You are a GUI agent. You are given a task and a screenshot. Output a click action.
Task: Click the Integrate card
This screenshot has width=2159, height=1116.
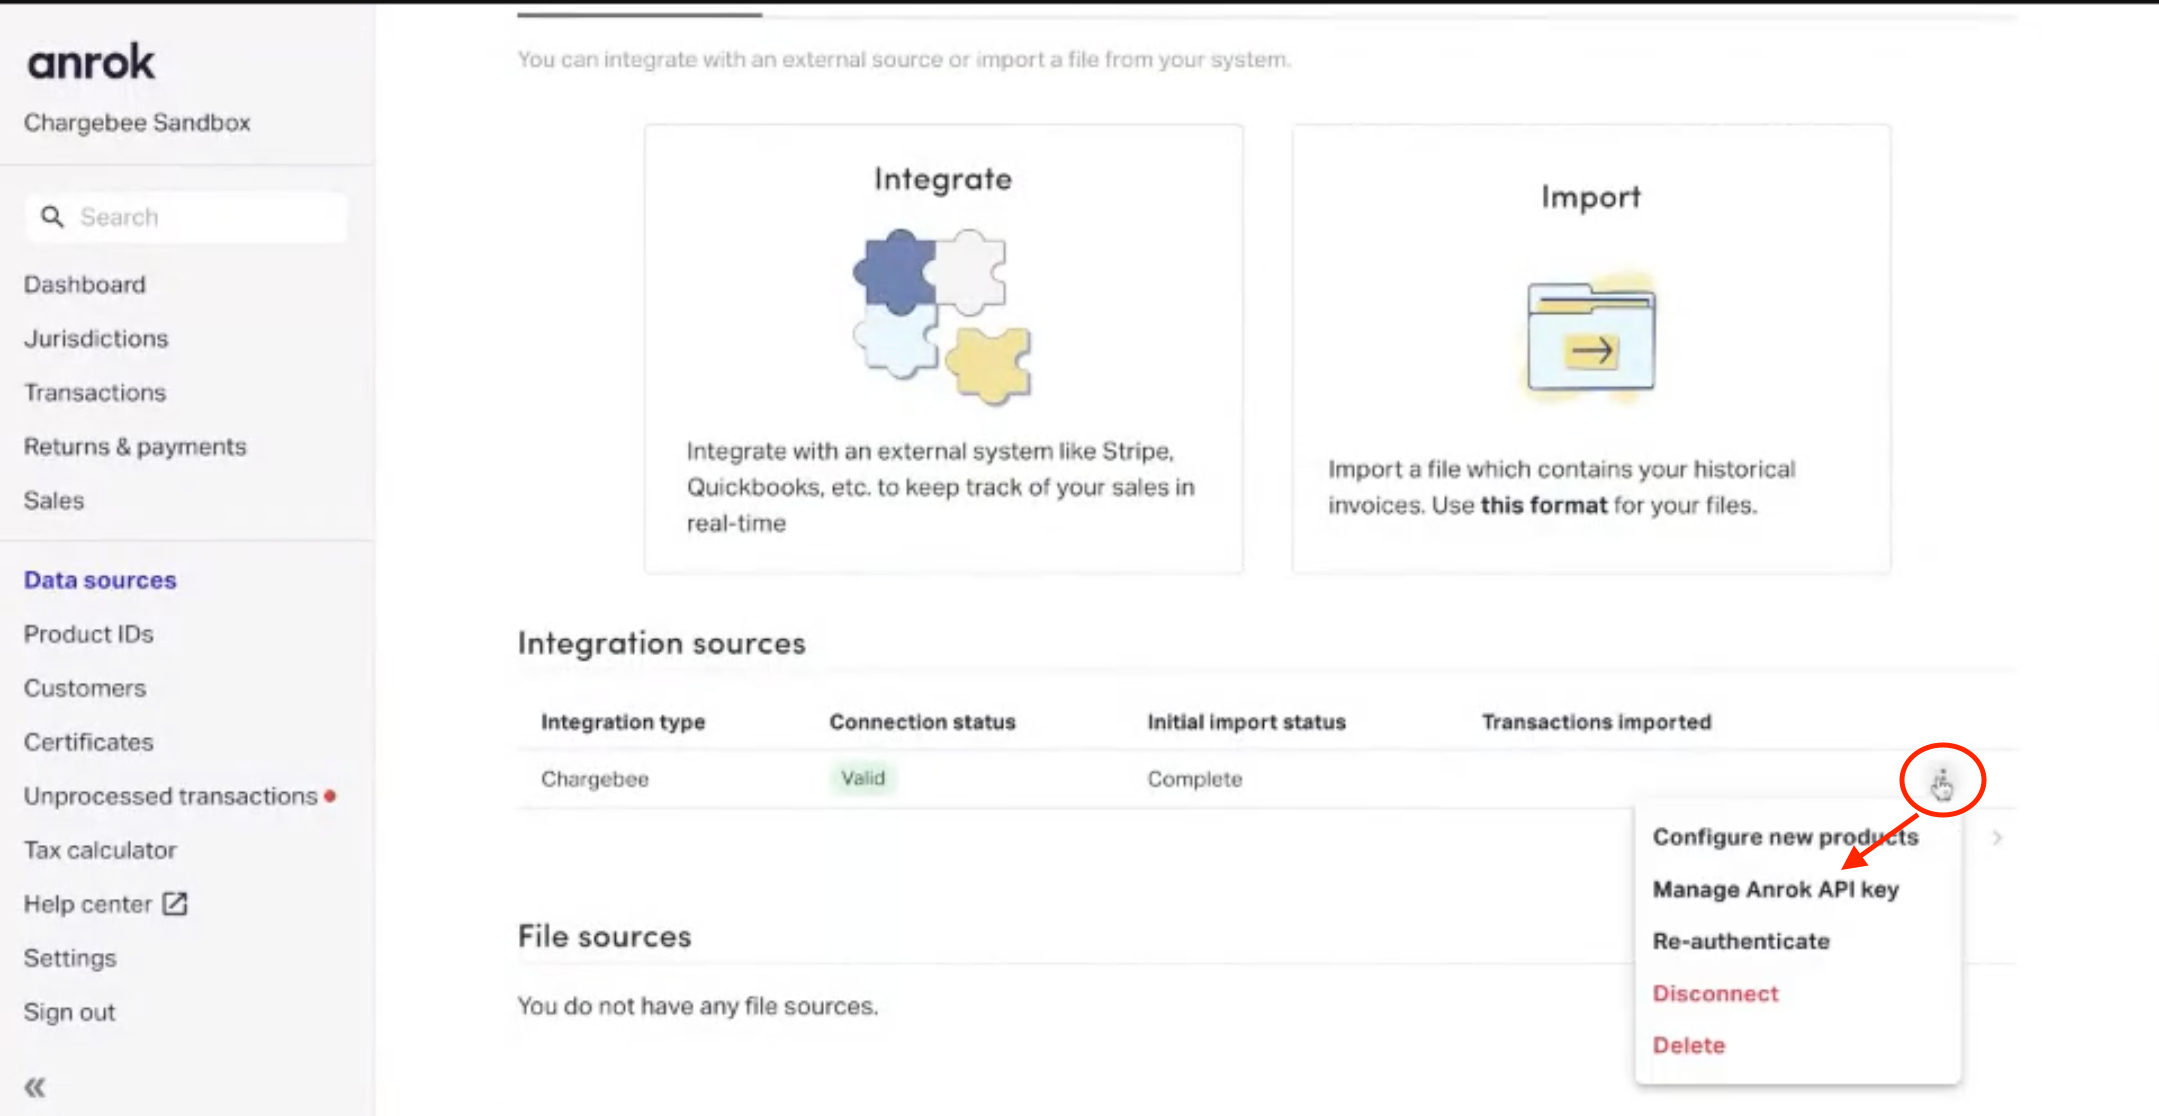(x=943, y=348)
